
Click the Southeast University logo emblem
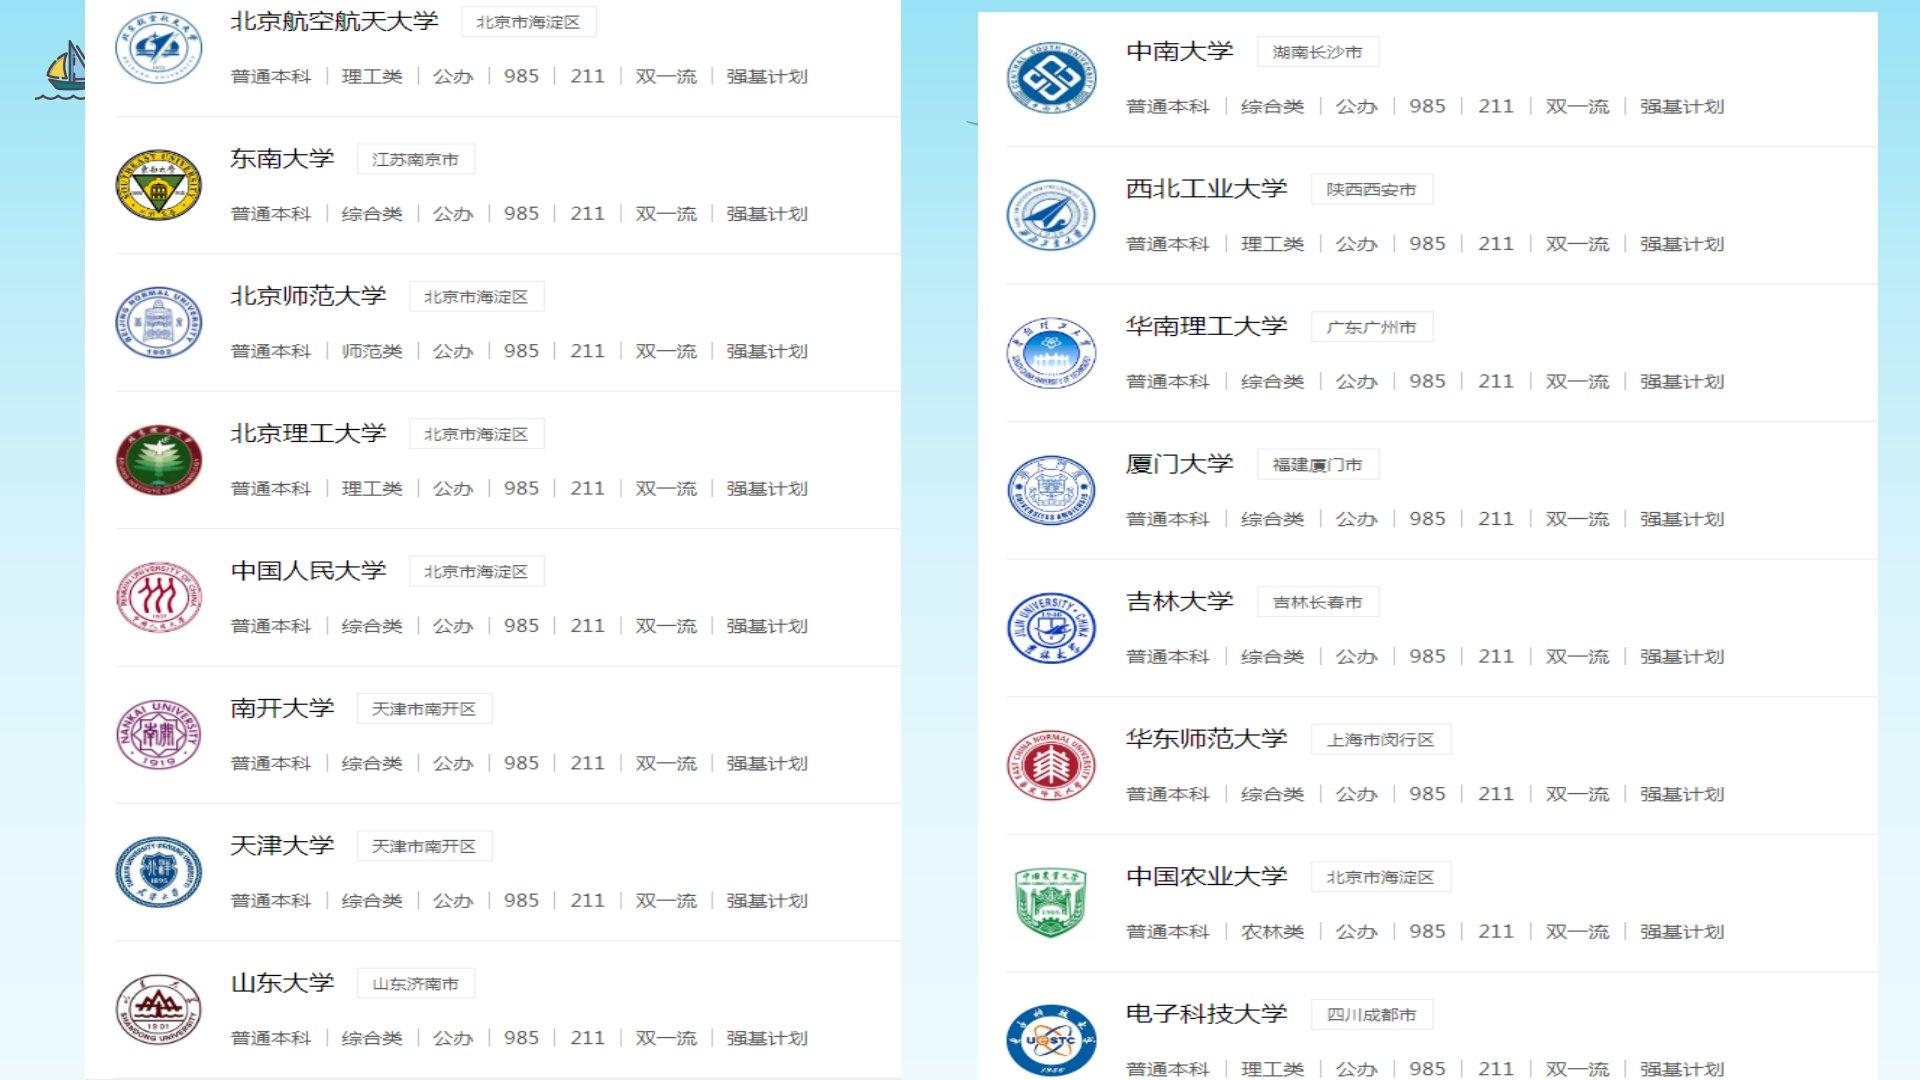pos(158,185)
